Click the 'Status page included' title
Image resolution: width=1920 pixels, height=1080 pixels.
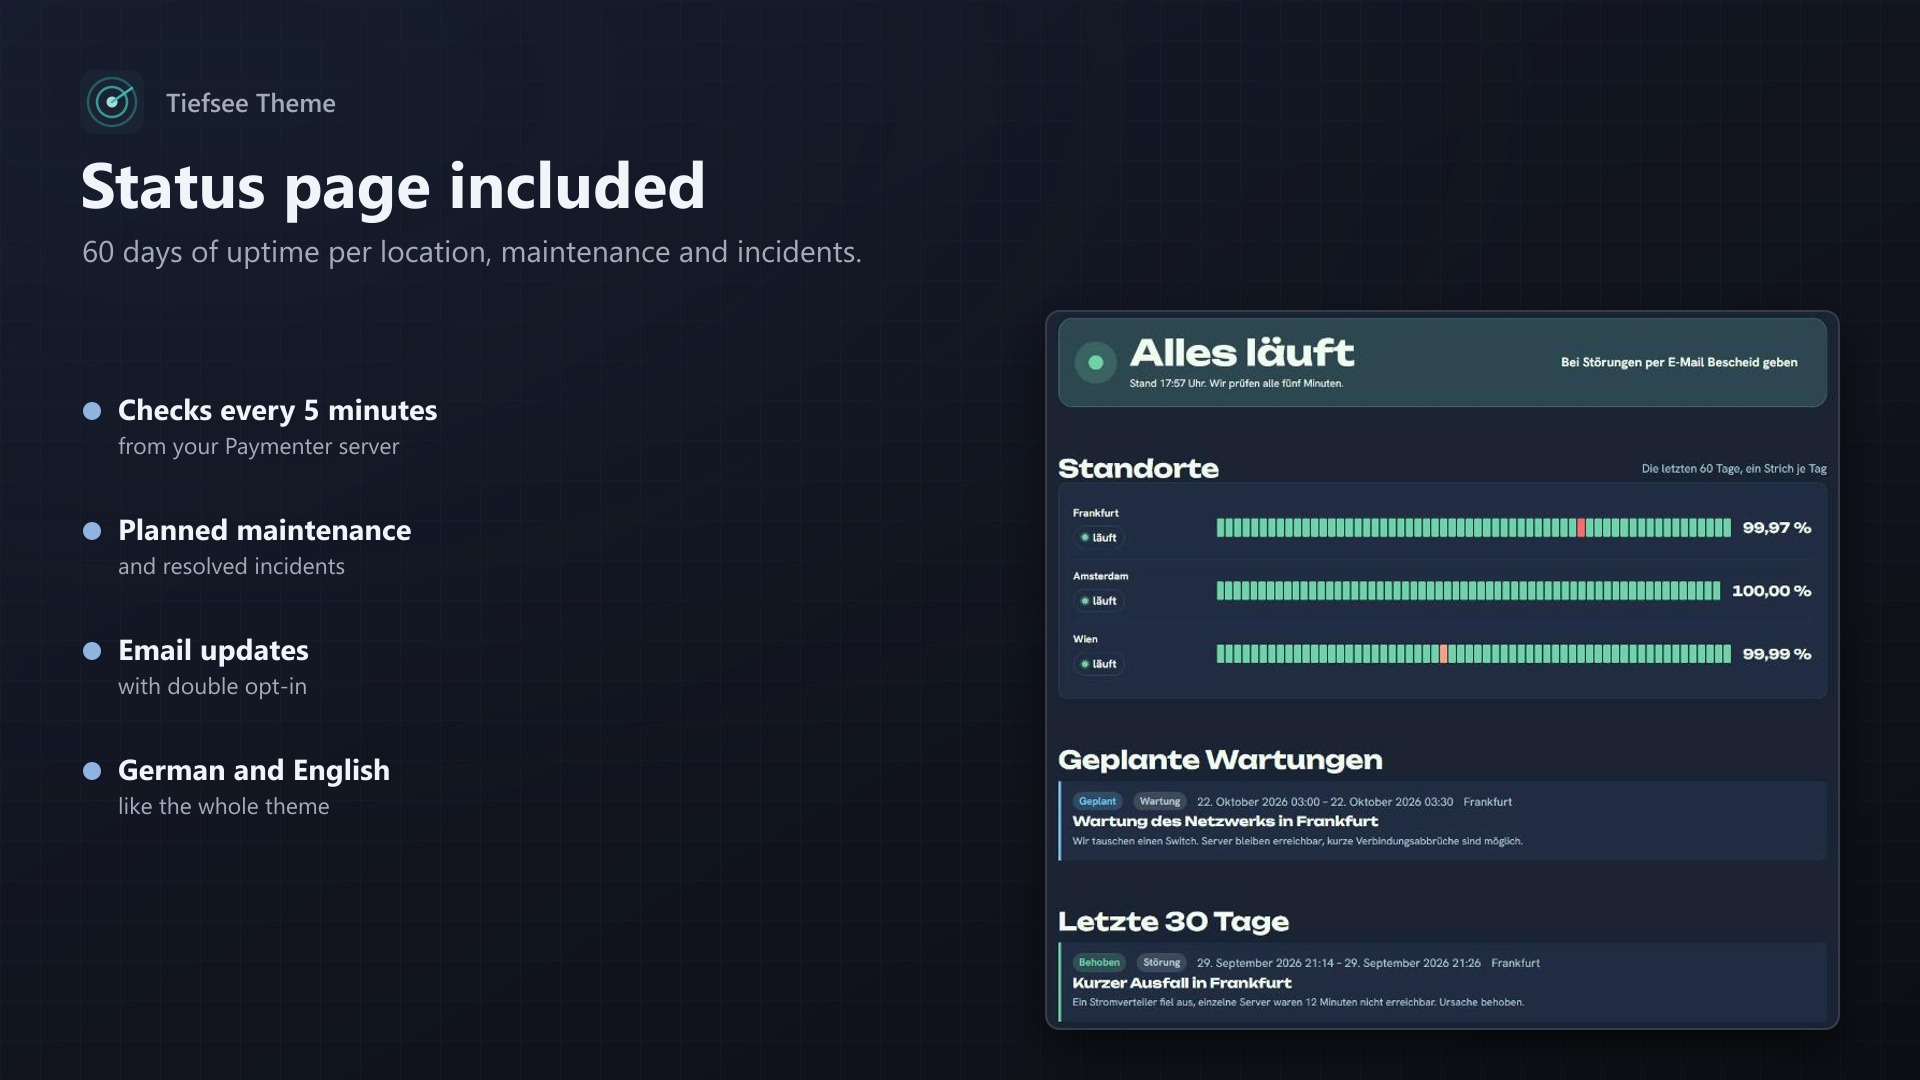point(393,187)
